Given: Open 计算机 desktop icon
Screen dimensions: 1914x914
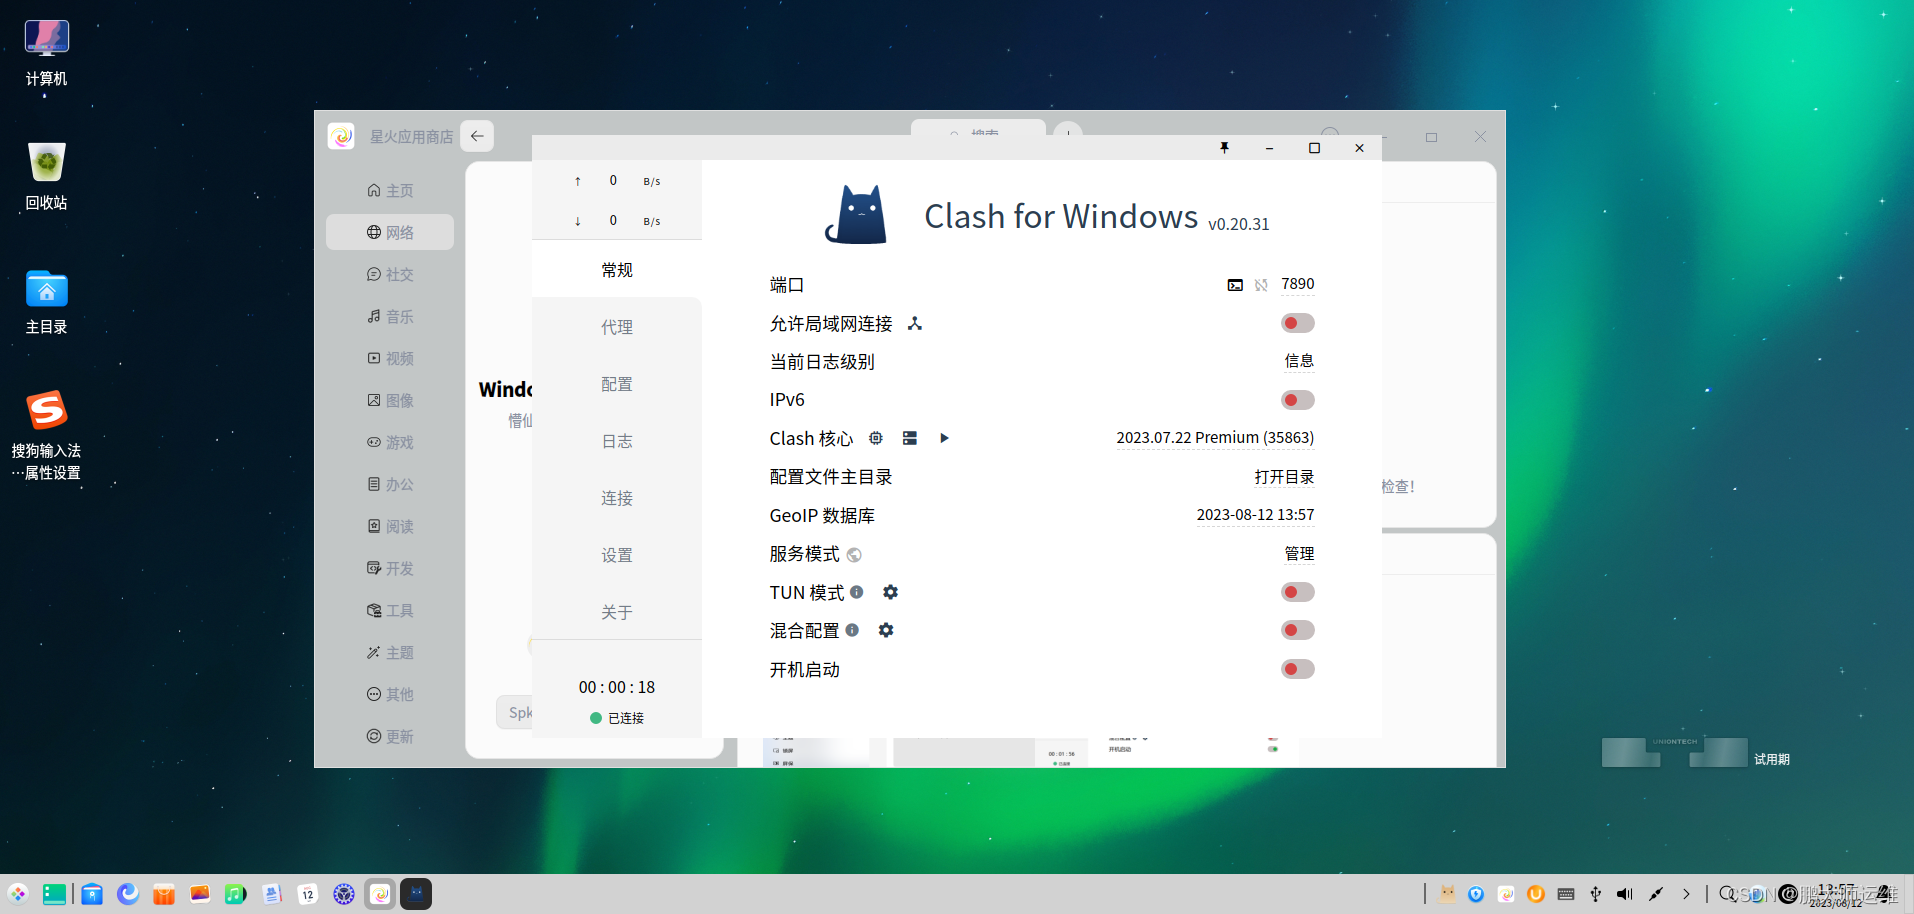Looking at the screenshot, I should point(46,54).
